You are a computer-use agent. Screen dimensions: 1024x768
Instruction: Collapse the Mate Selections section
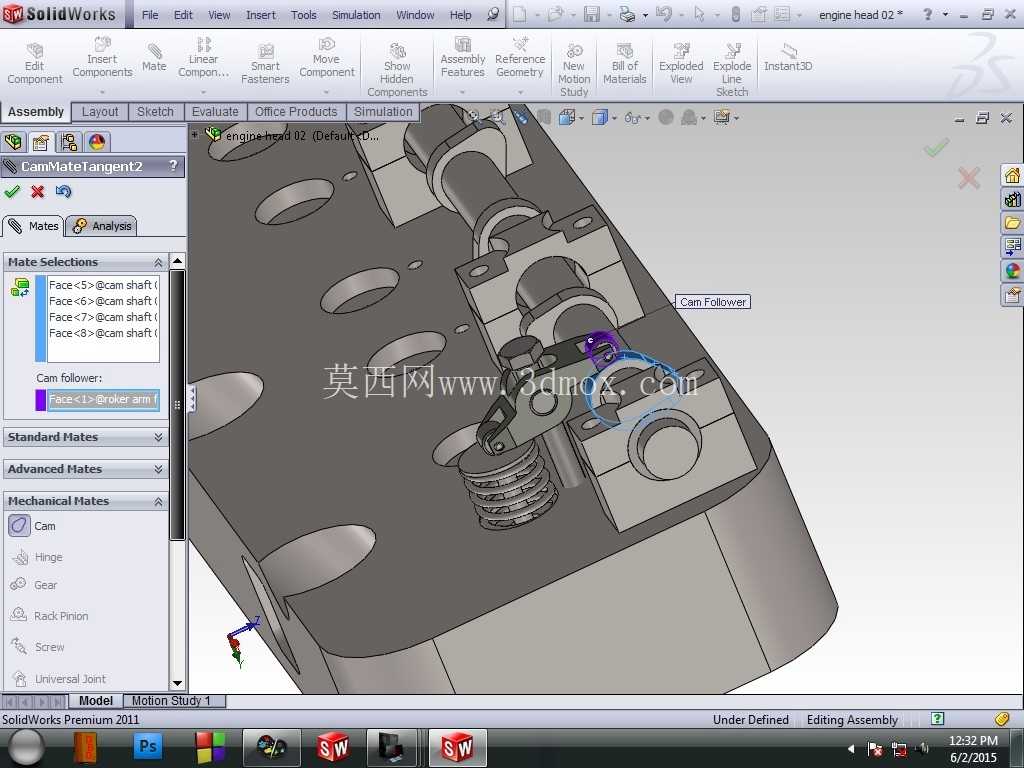point(158,262)
